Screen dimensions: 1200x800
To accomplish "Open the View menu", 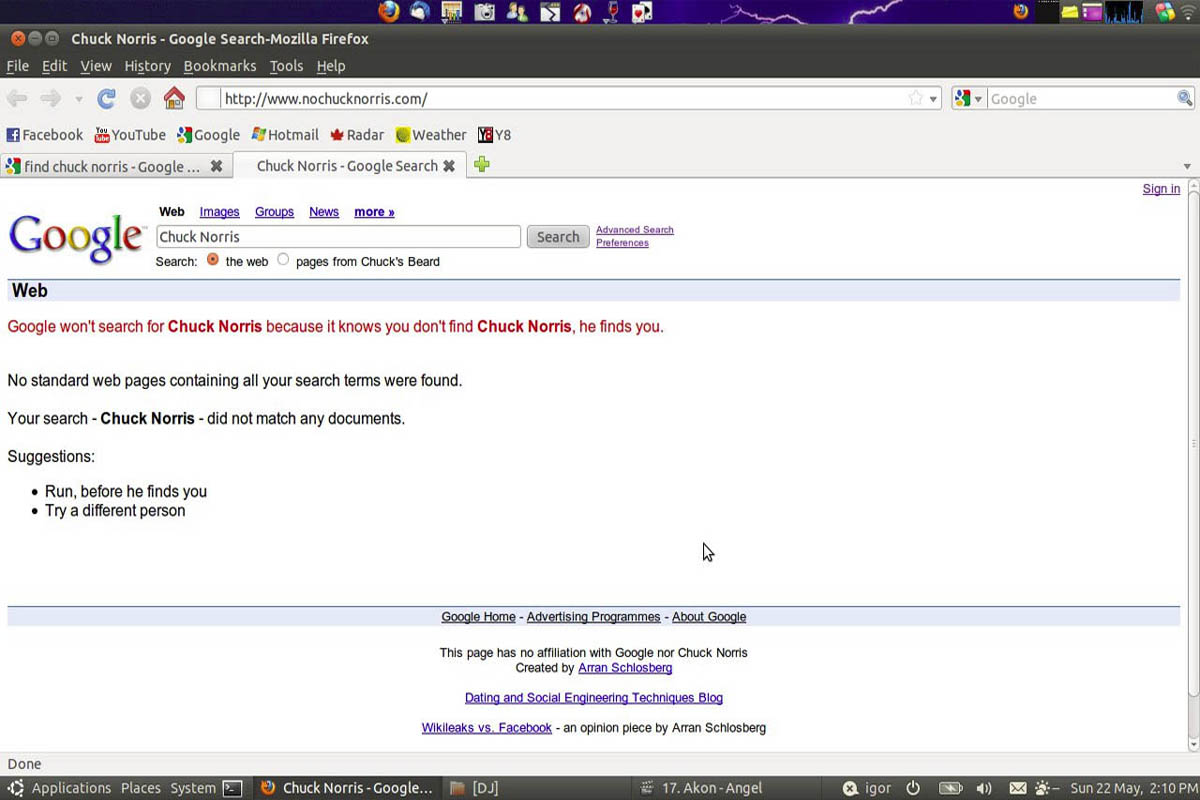I will click(x=96, y=66).
